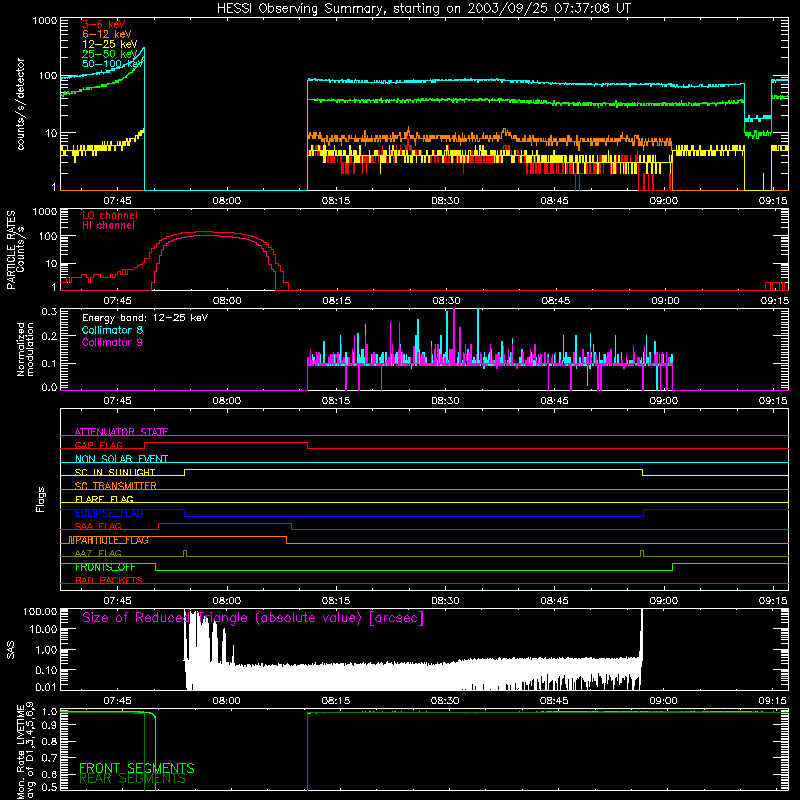Click the 'SAS' y-axis label

pos(11,650)
